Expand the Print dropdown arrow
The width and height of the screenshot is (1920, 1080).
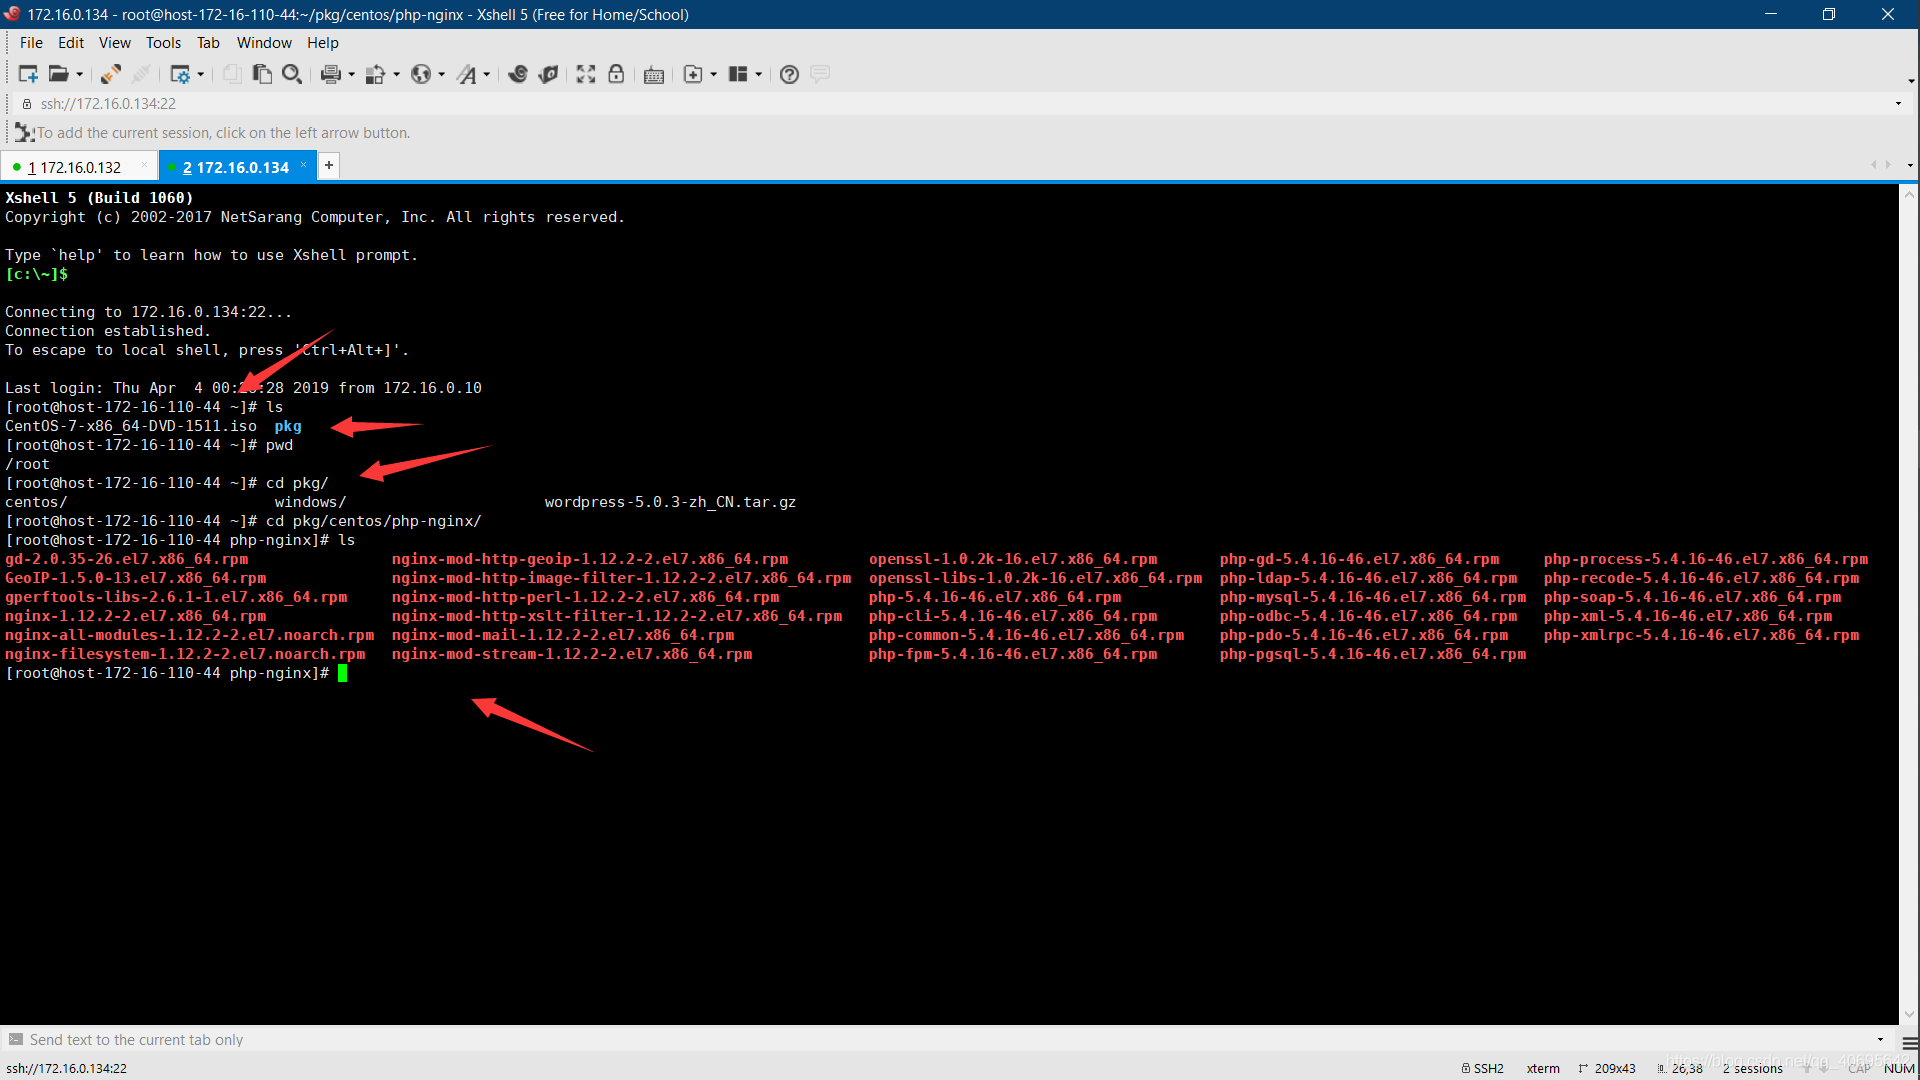(351, 75)
